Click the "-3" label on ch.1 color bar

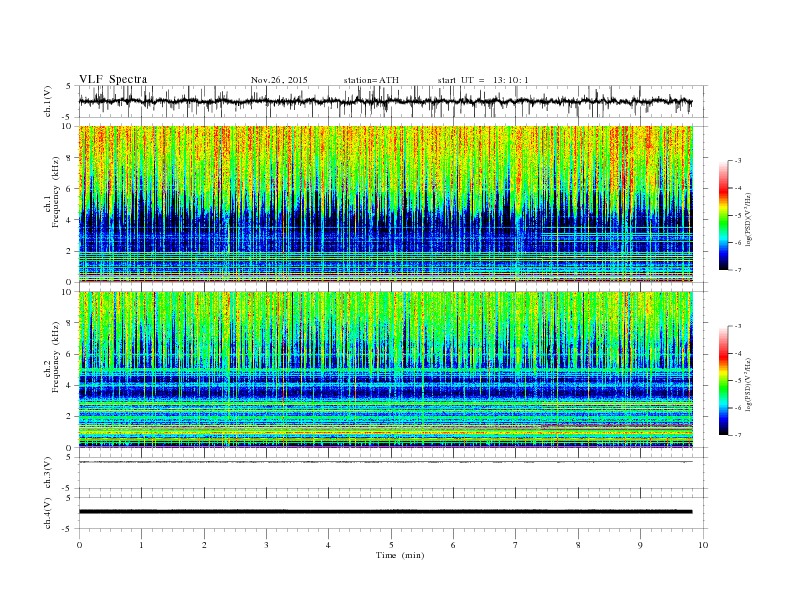point(738,161)
